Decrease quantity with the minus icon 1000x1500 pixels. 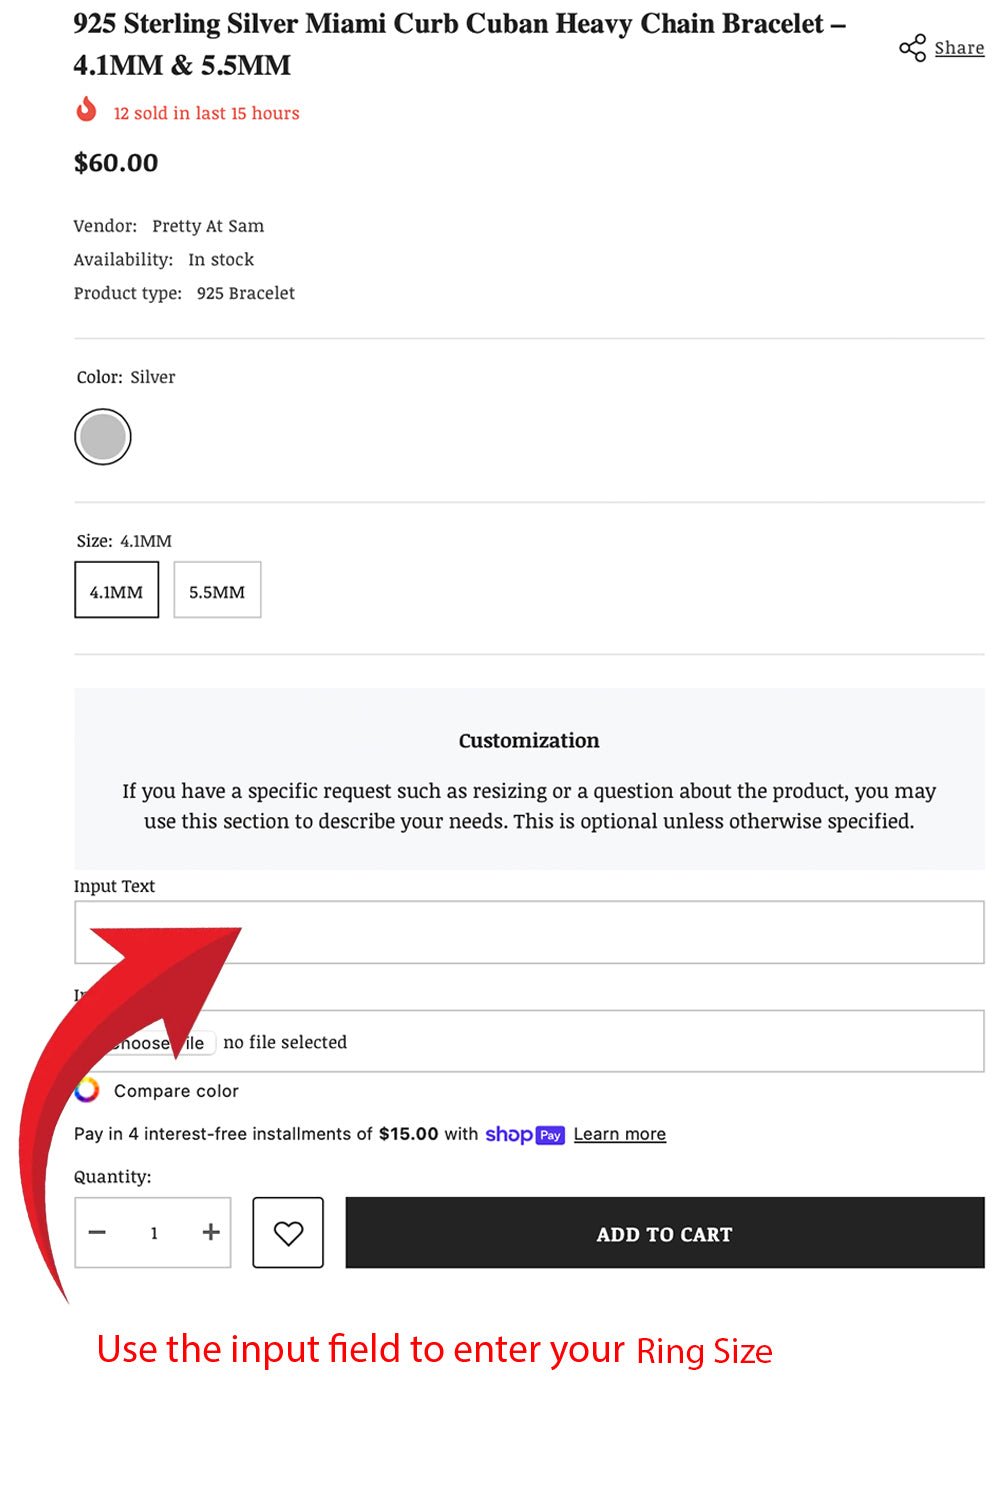pyautogui.click(x=97, y=1233)
